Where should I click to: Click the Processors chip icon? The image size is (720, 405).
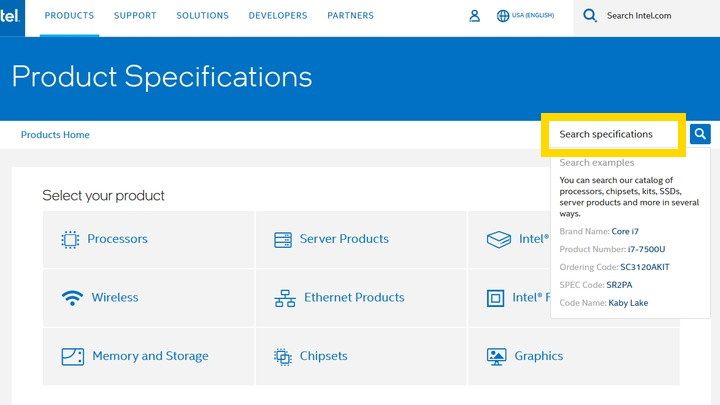pyautogui.click(x=70, y=239)
